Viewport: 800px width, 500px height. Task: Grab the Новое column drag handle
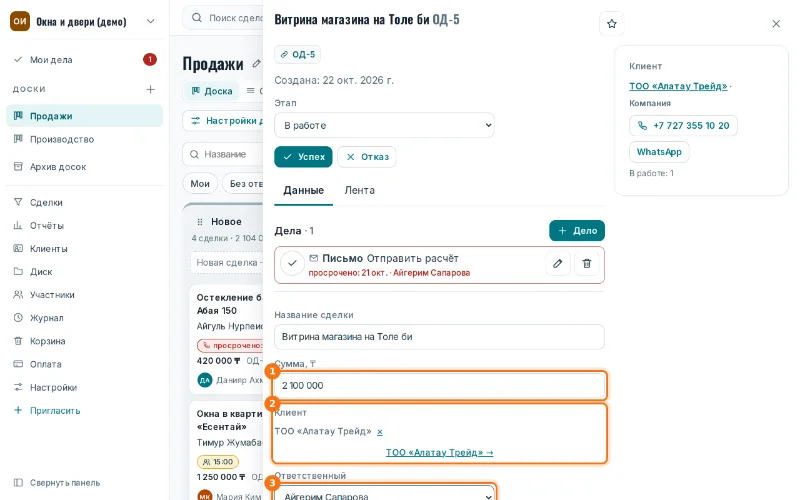point(200,222)
